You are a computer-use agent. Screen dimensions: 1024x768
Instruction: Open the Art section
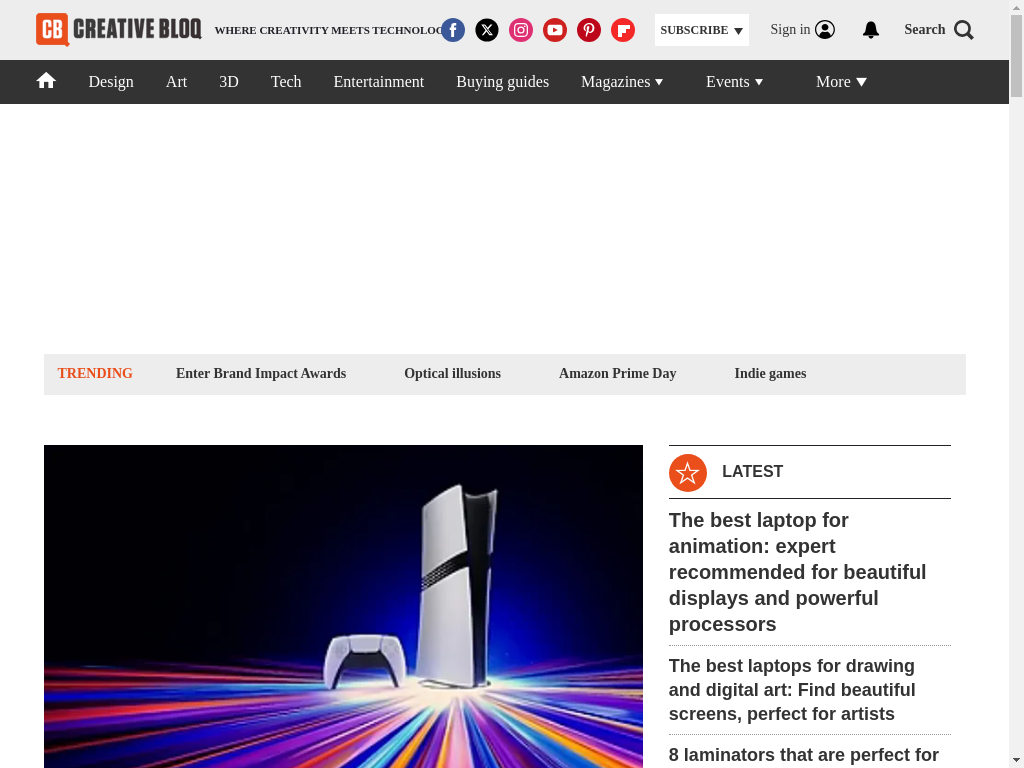[x=176, y=82]
